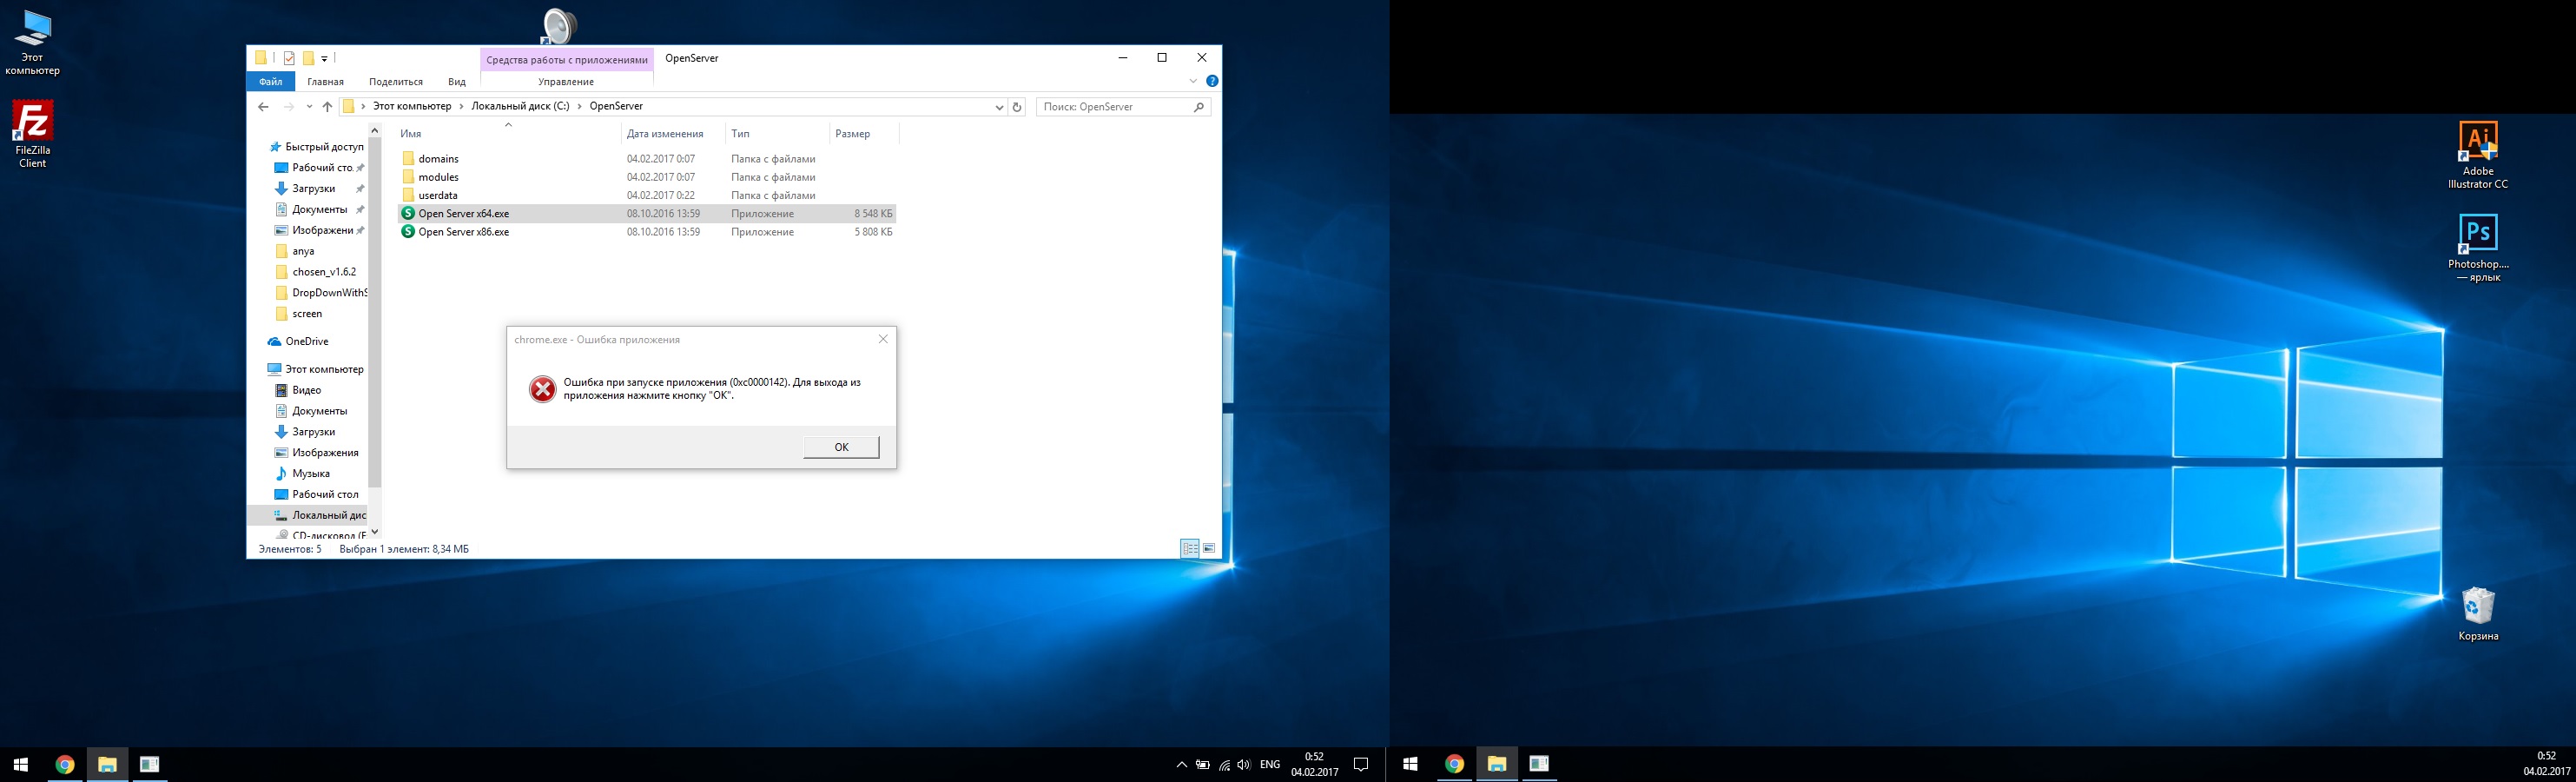This screenshot has height=782, width=2576.
Task: Click the refresh icon beside address bar
Action: [x=1017, y=107]
